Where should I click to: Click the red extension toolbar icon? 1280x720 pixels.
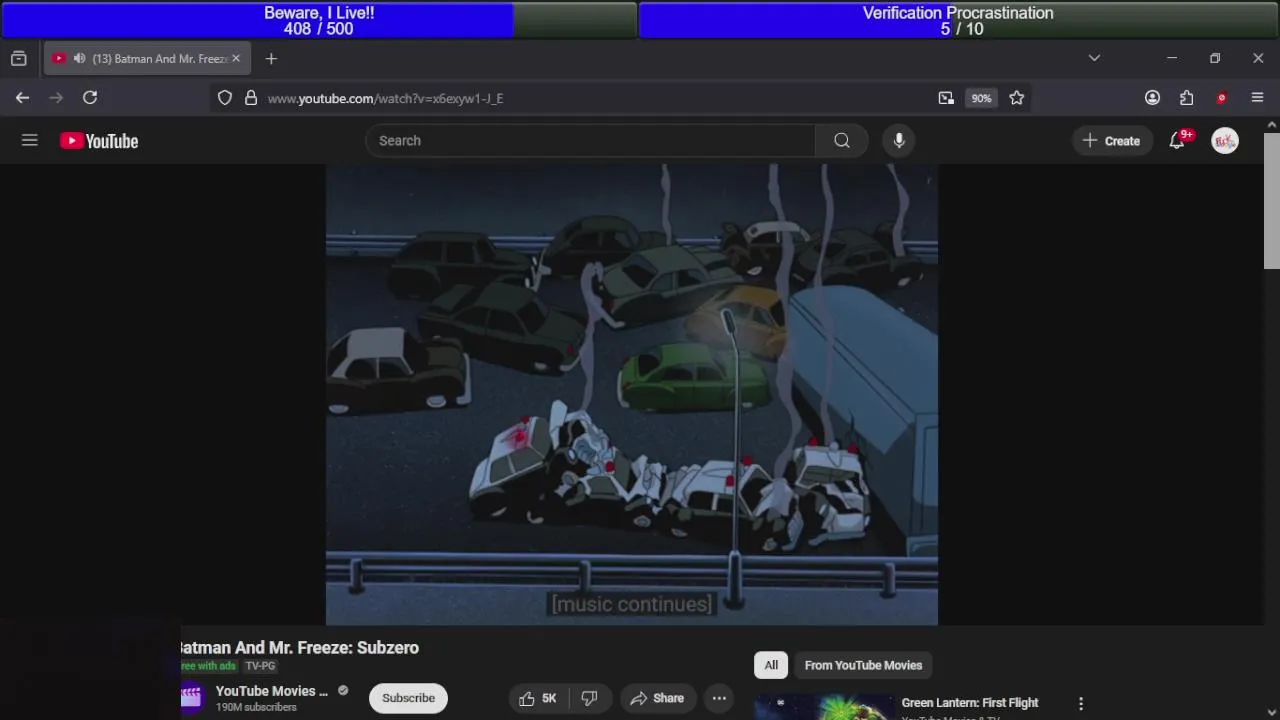click(1221, 98)
